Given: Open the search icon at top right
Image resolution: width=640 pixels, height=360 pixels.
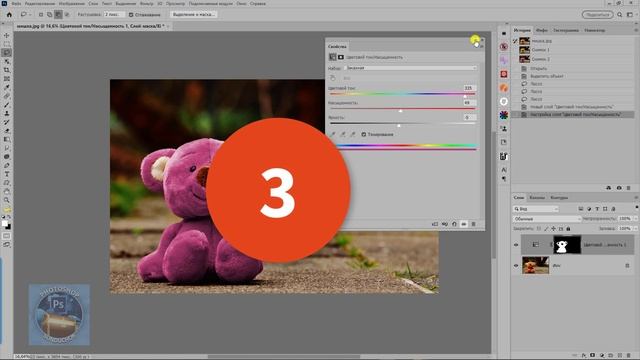Looking at the screenshot, I should pyautogui.click(x=620, y=14).
